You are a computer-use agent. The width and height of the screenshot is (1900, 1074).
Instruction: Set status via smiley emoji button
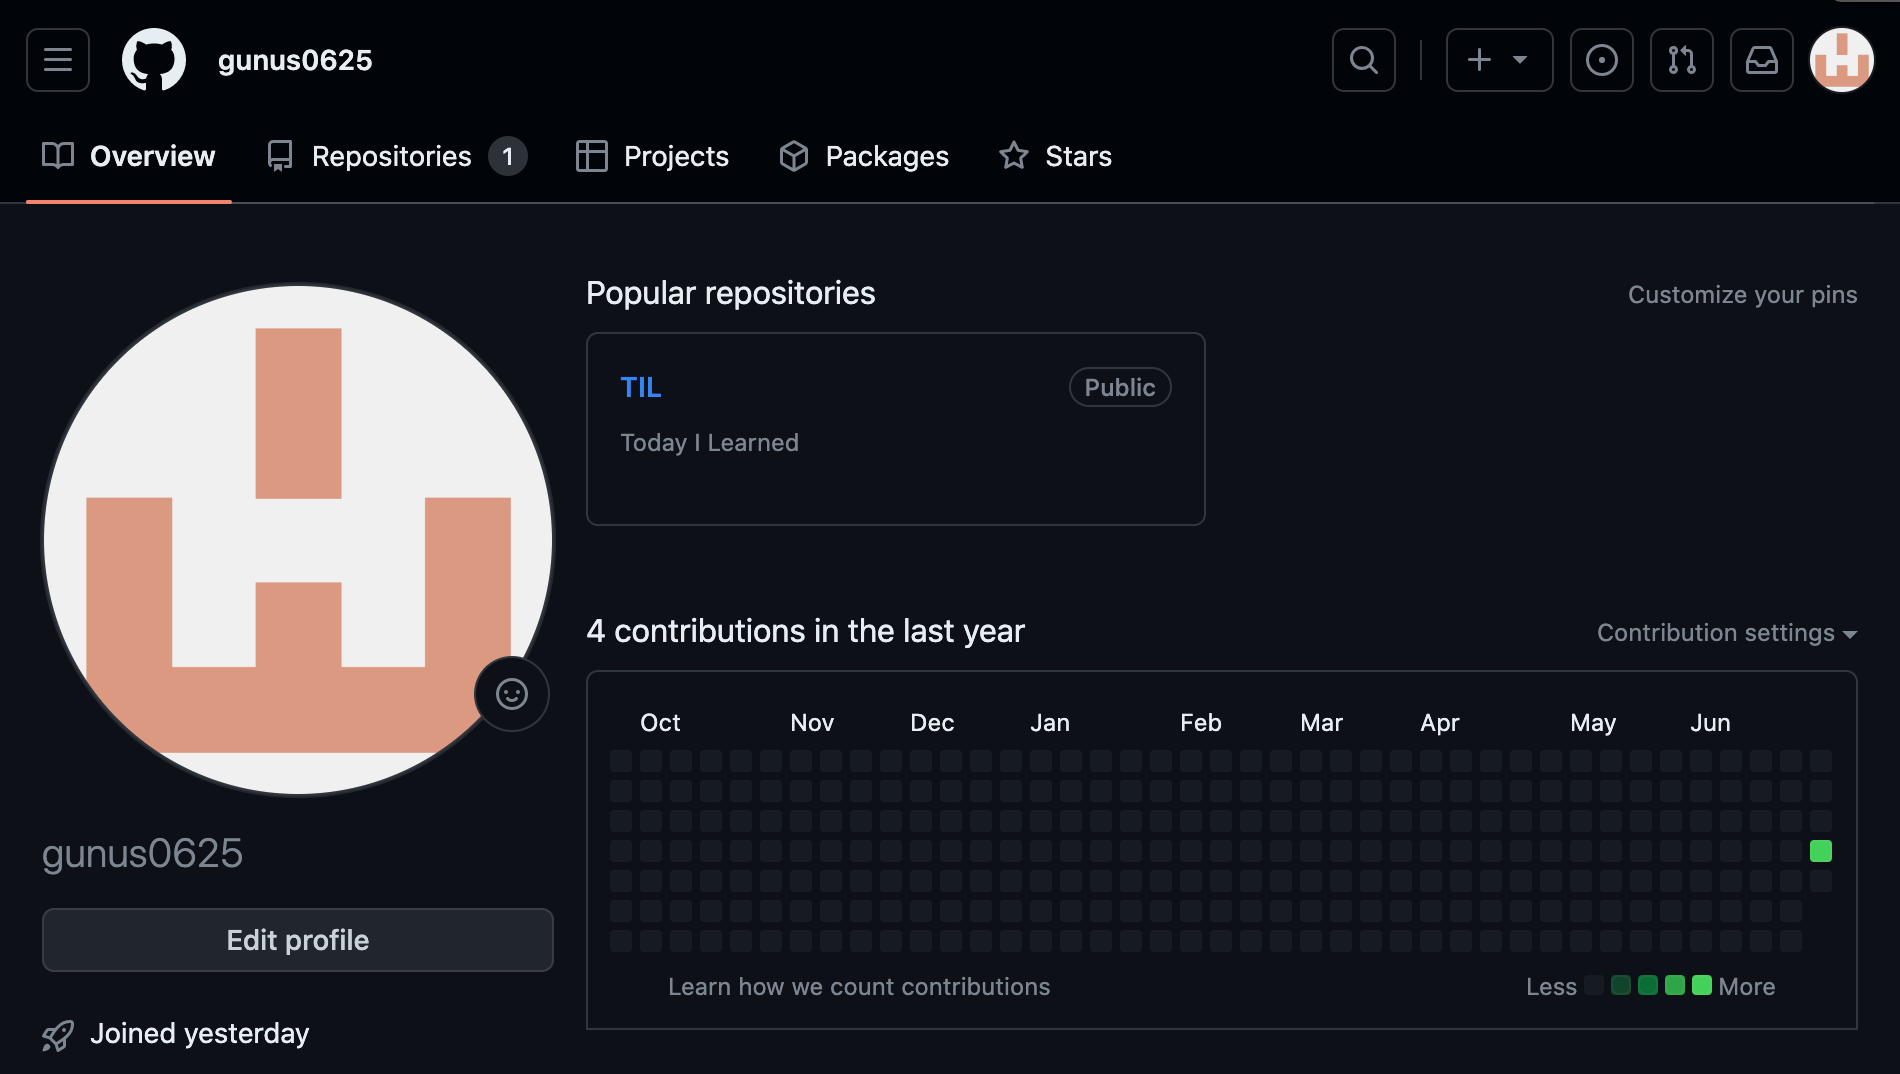[x=512, y=694]
